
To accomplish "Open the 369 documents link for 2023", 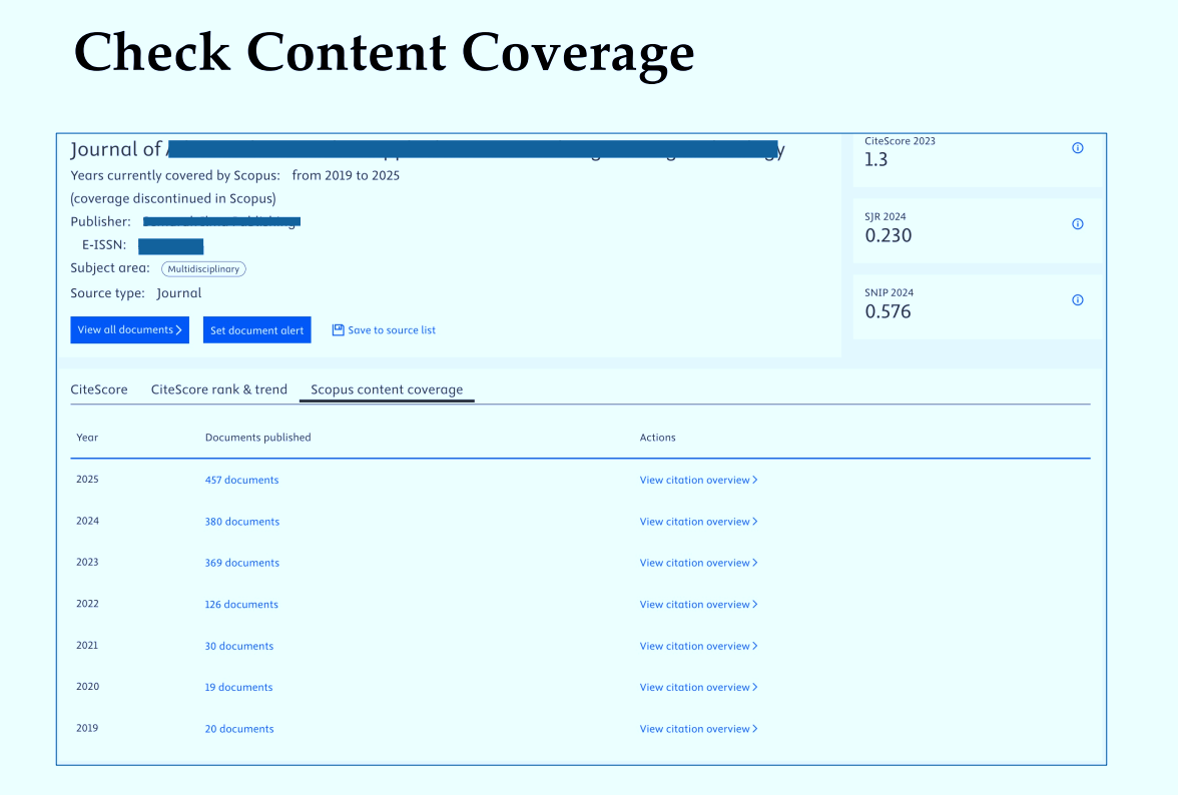I will pos(242,563).
